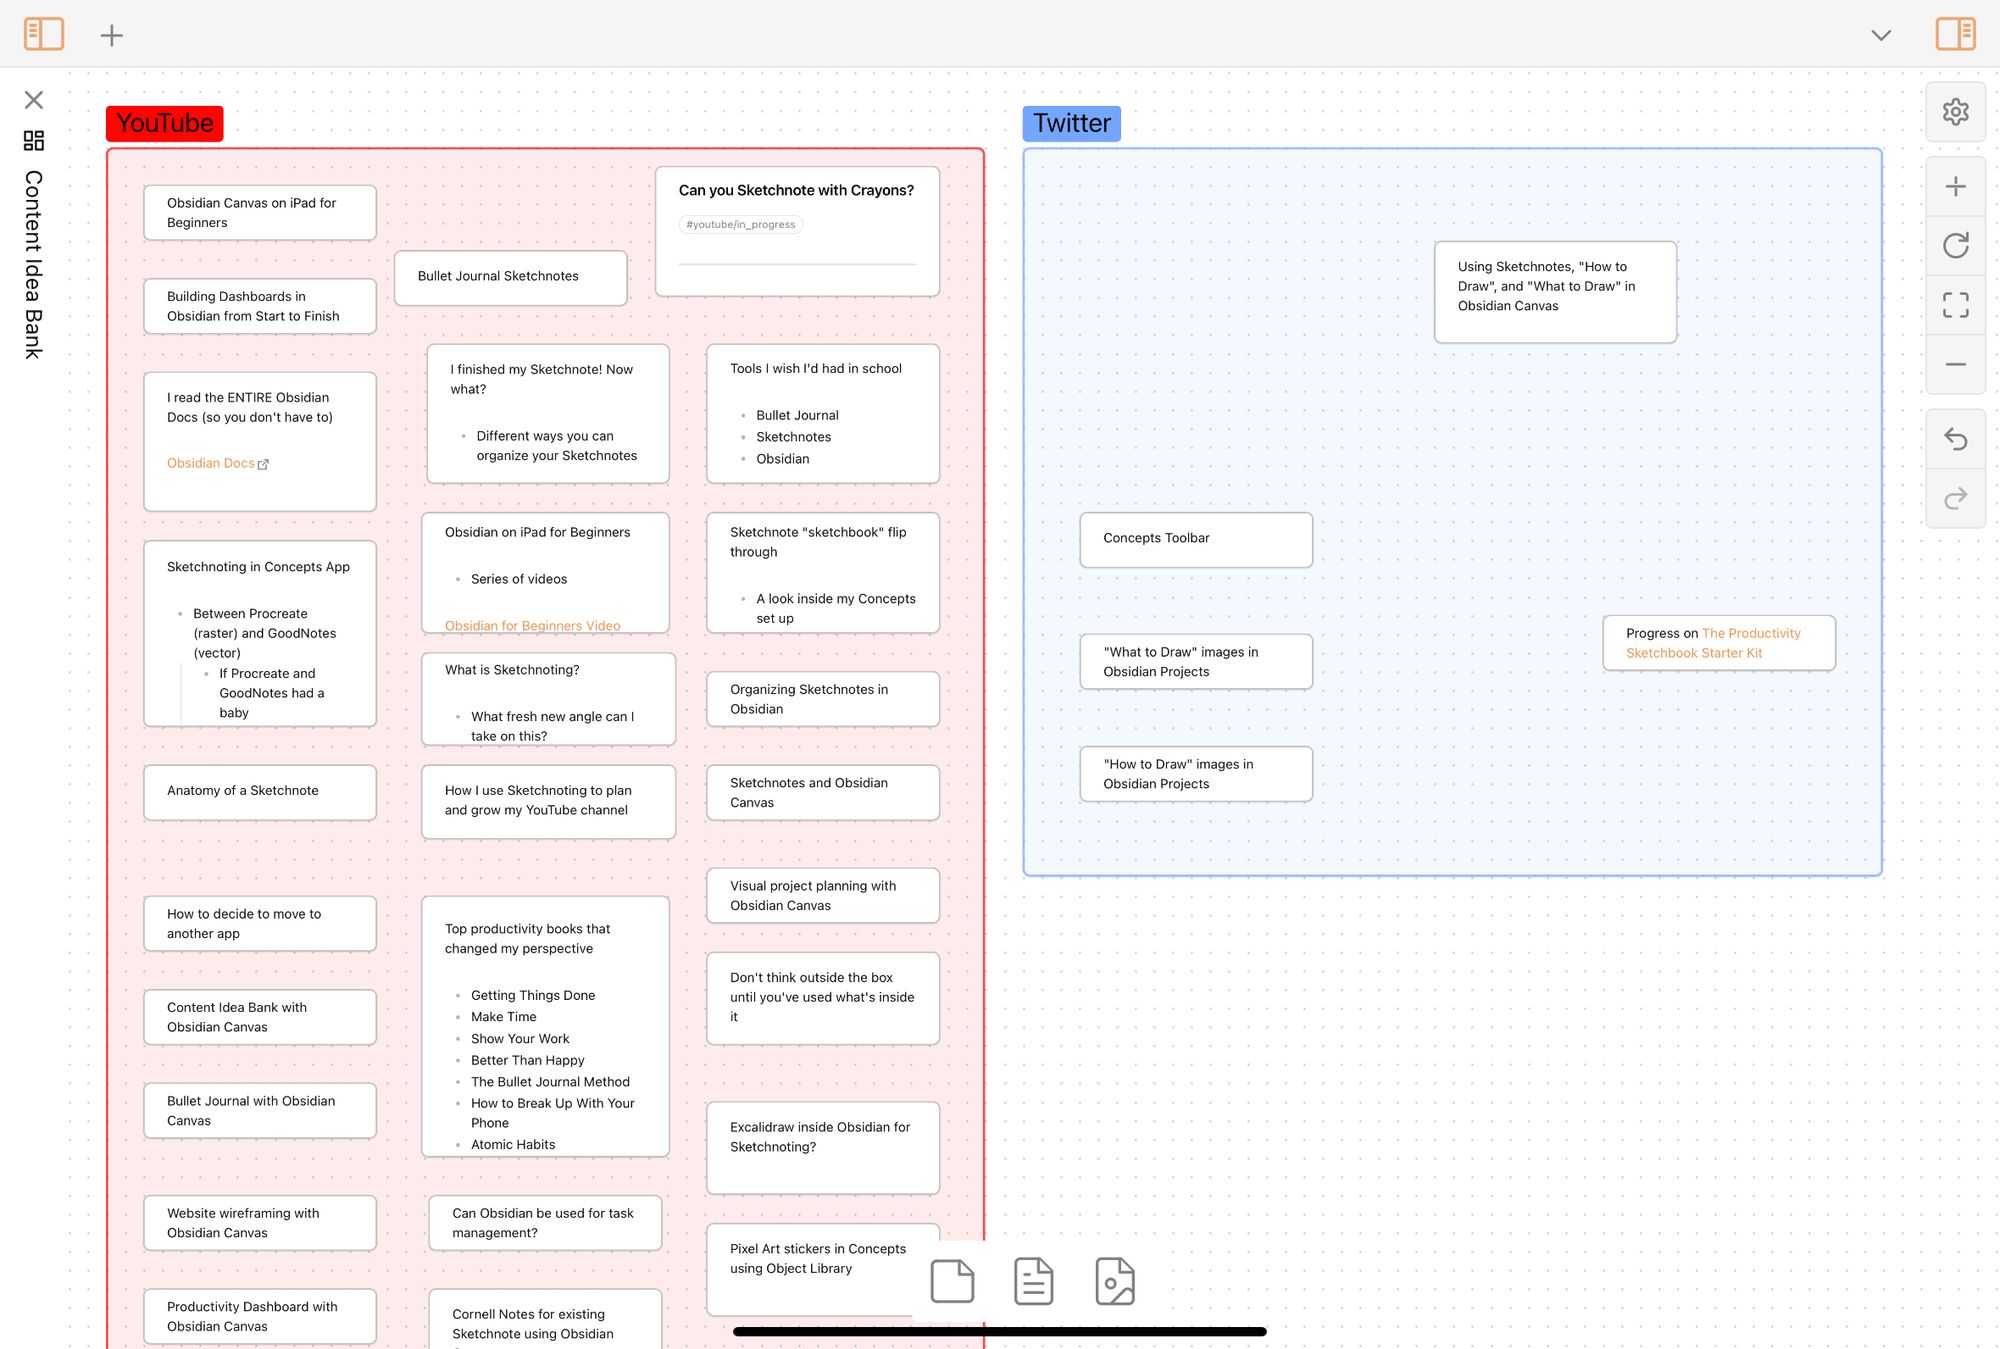The height and width of the screenshot is (1349, 2000).
Task: Click the Atomic Habits list item
Action: (x=512, y=1144)
